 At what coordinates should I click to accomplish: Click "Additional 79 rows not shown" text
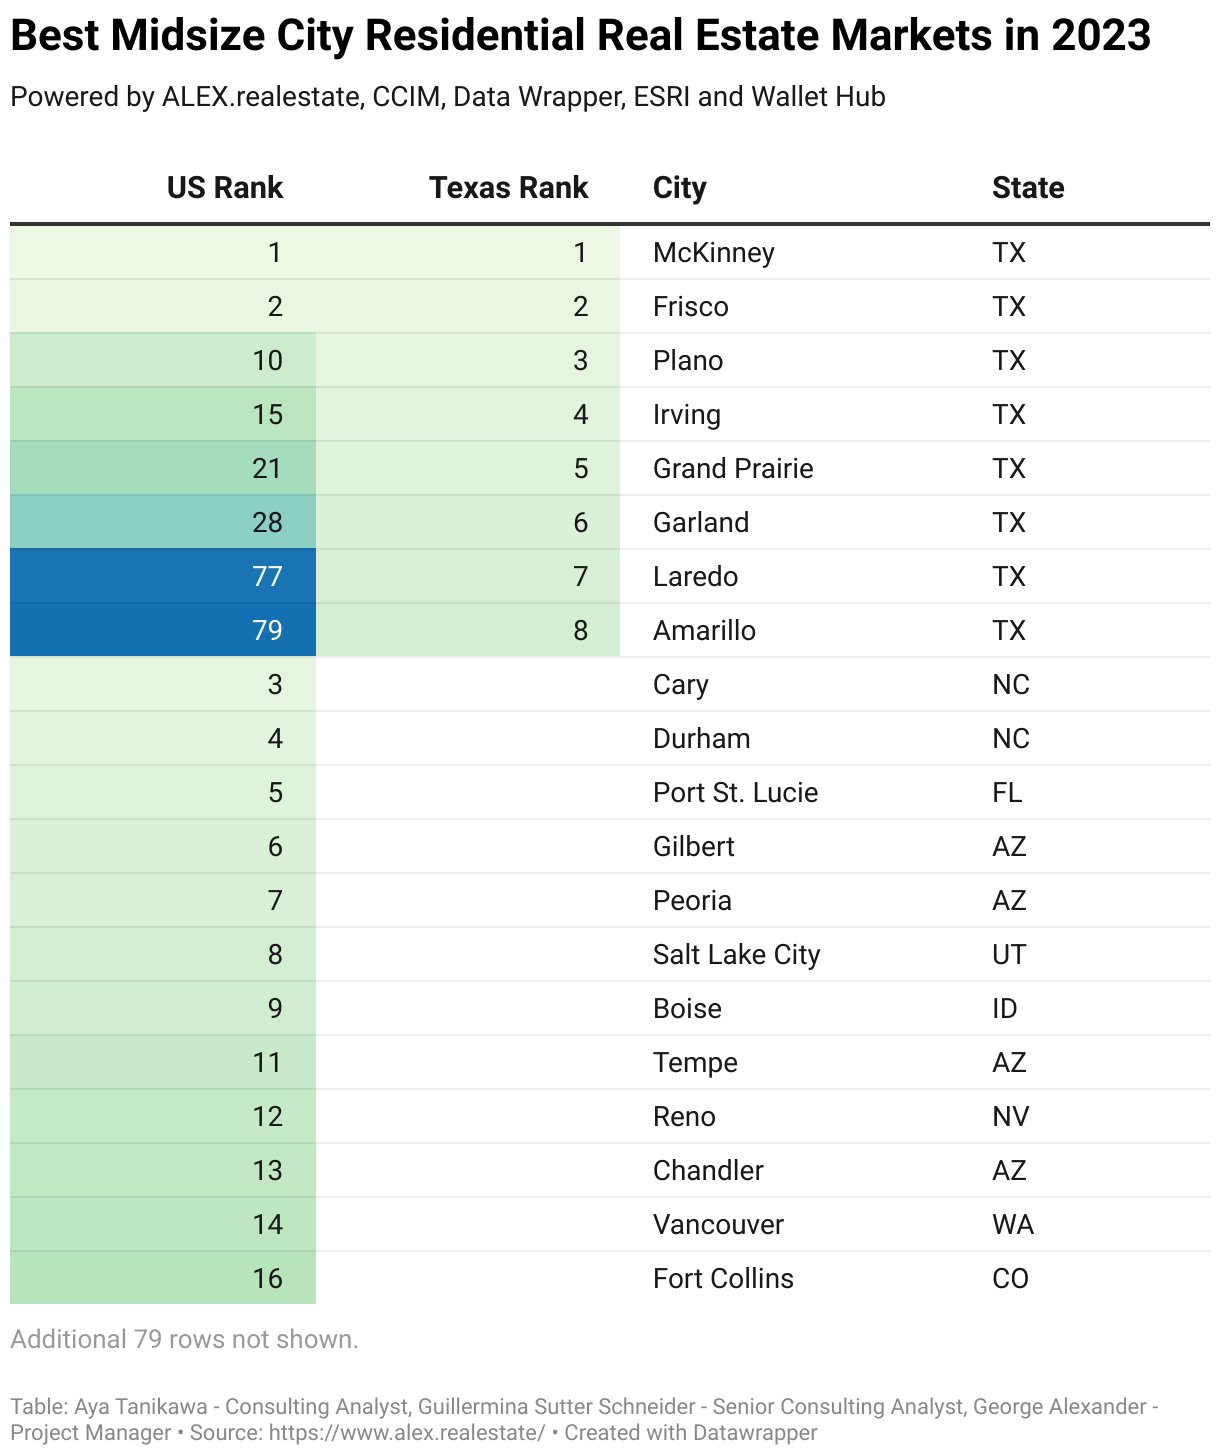pos(184,1339)
